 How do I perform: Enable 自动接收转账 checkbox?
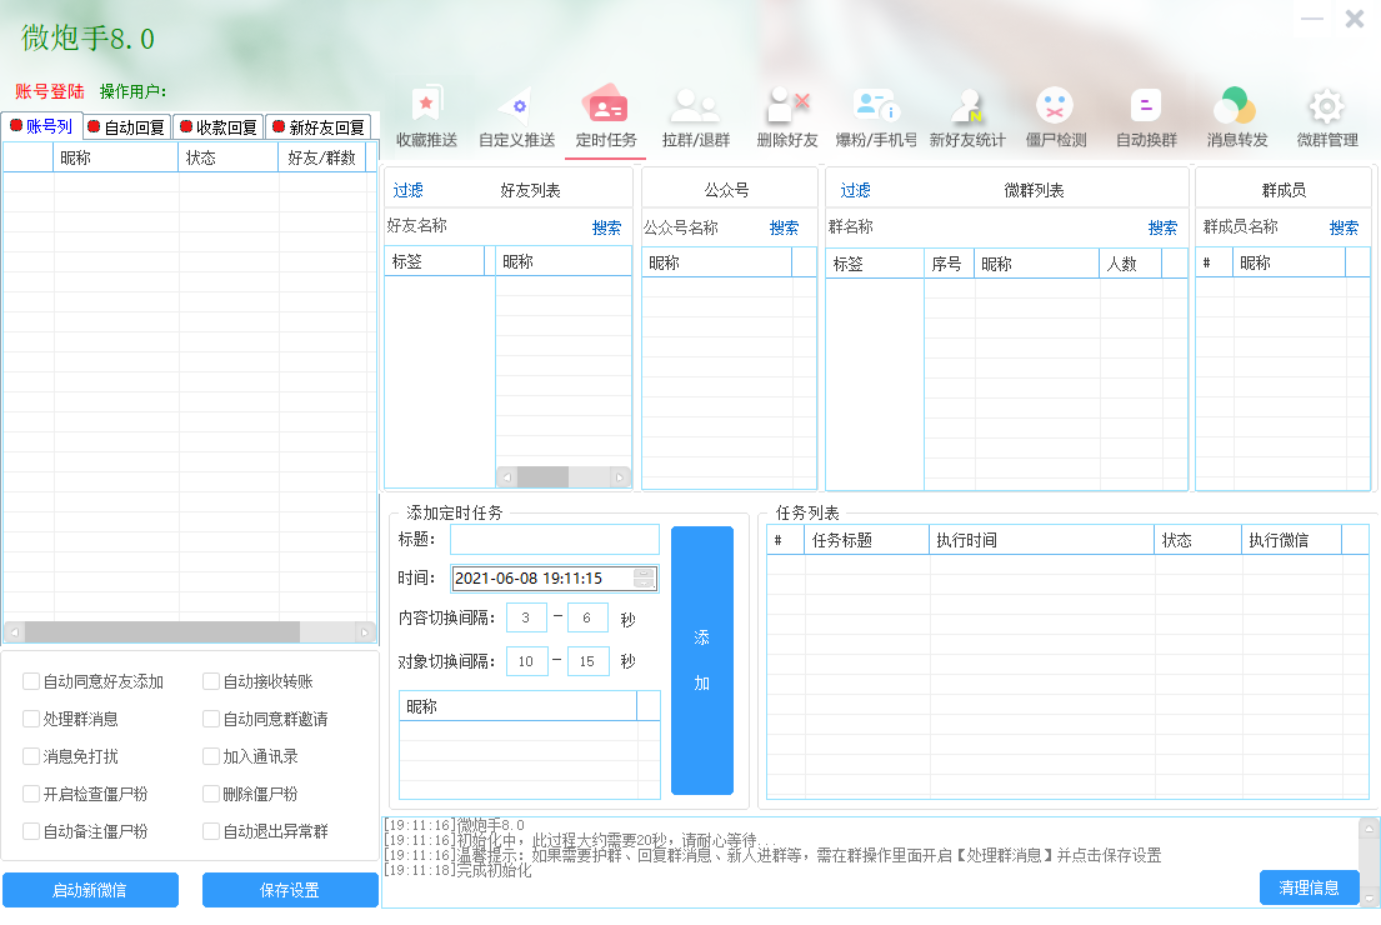pos(211,681)
